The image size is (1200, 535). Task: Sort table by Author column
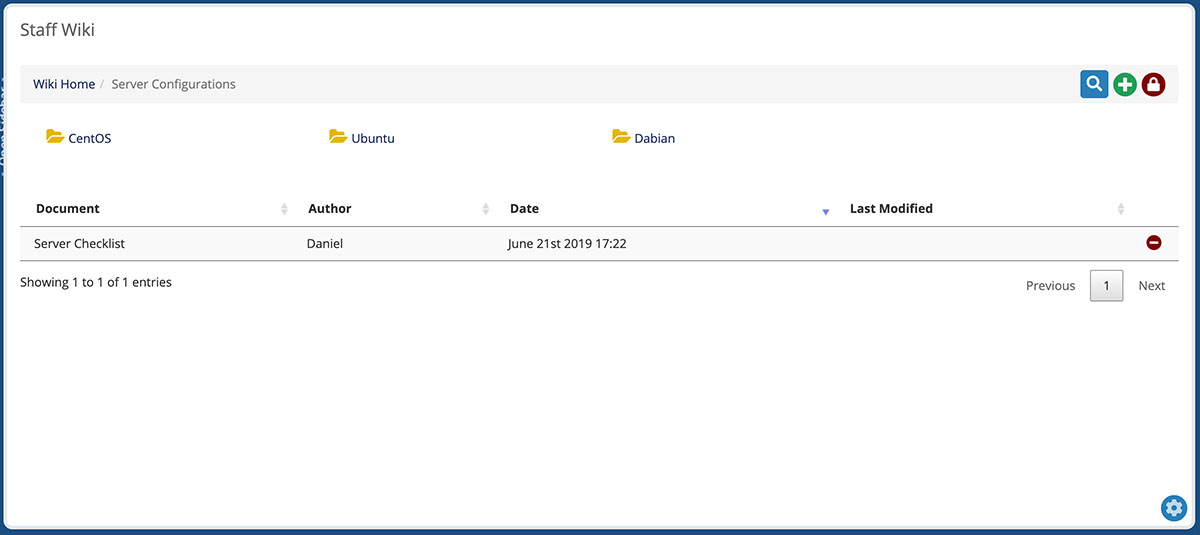click(x=330, y=209)
